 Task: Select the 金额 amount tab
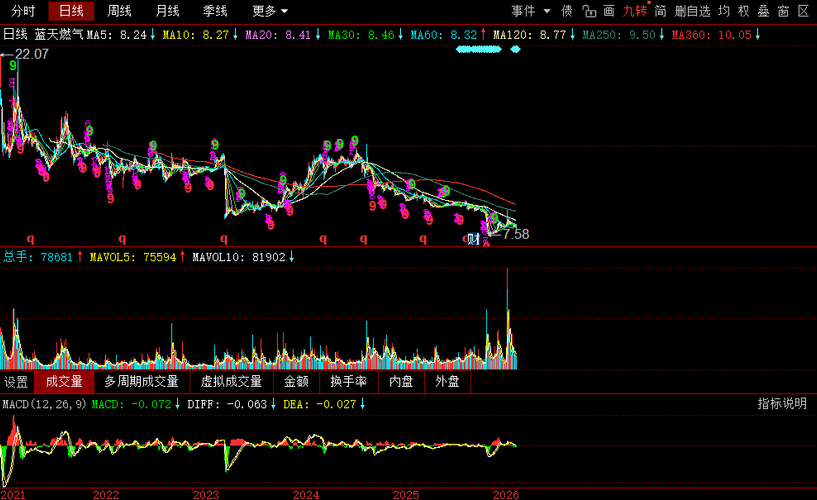tap(296, 382)
